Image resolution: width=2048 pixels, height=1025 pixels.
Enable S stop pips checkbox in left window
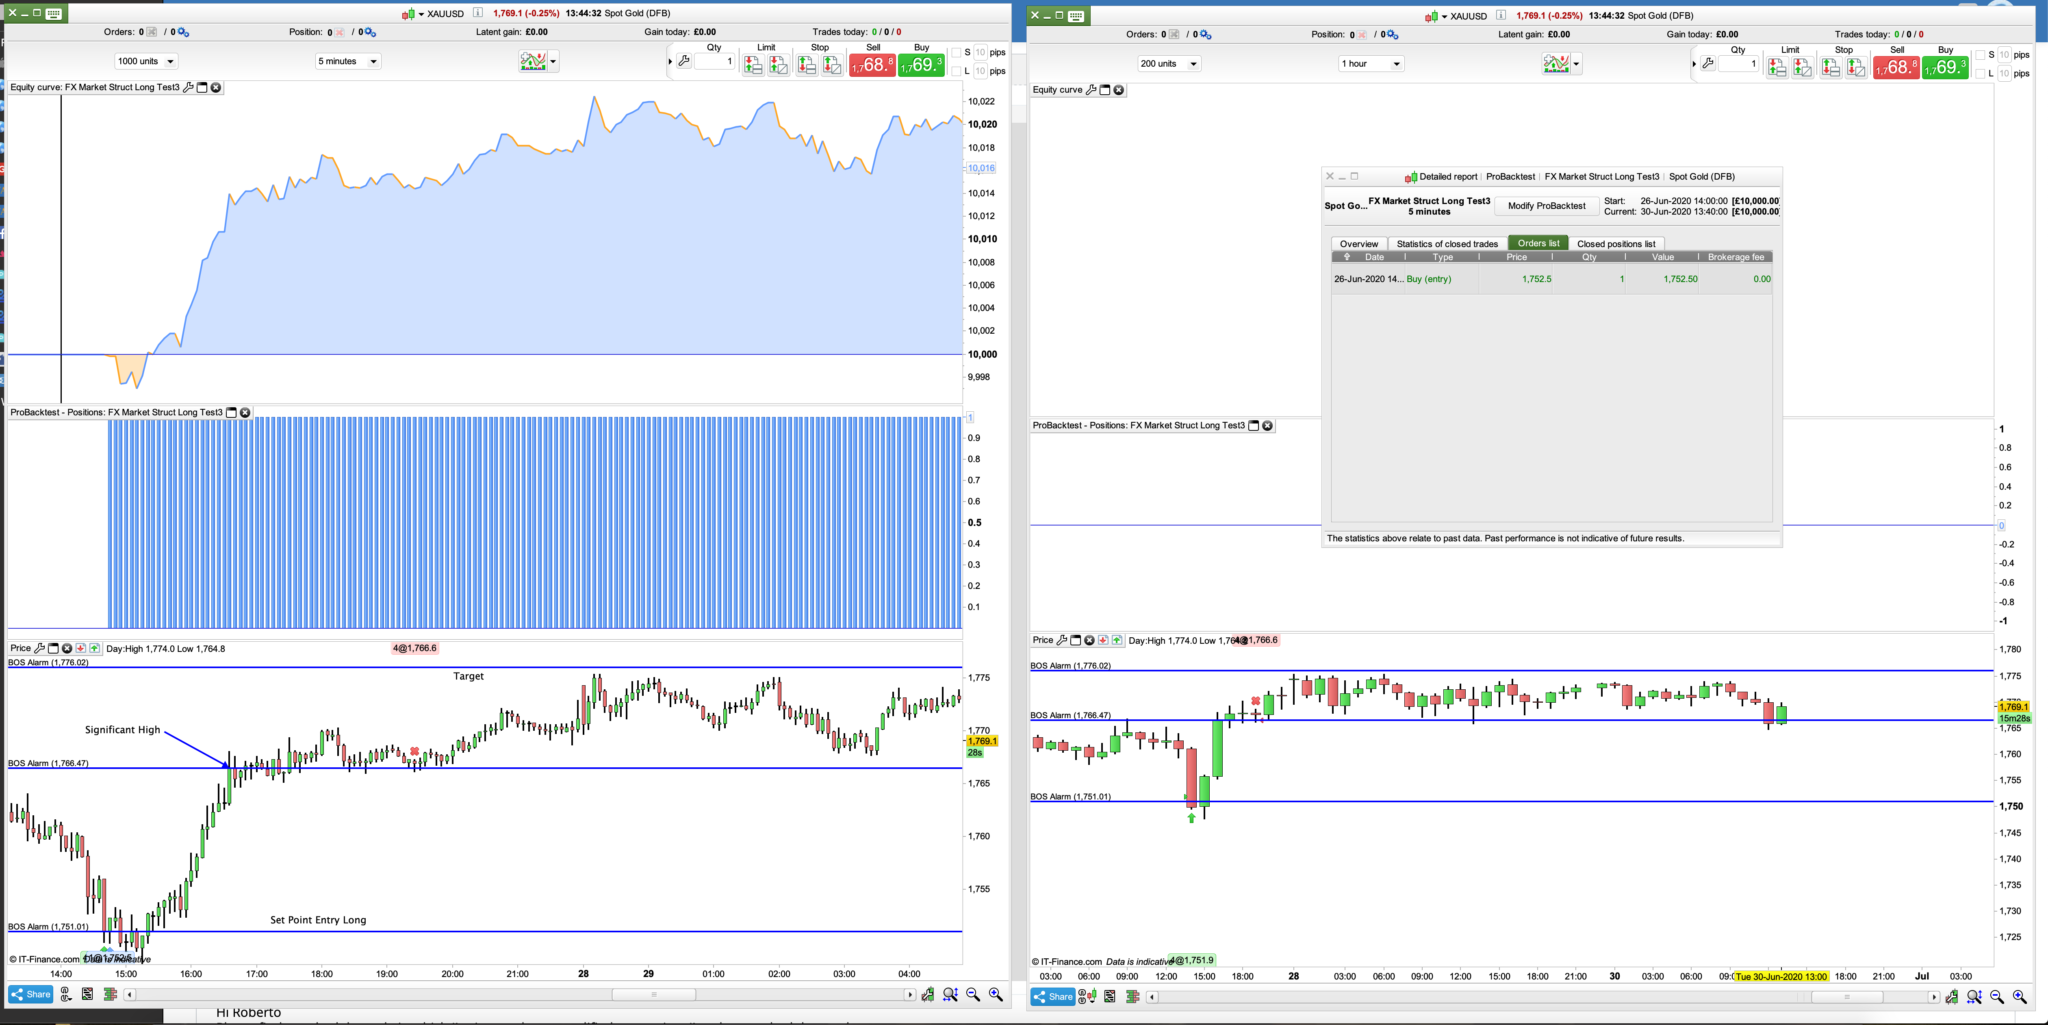coord(956,53)
